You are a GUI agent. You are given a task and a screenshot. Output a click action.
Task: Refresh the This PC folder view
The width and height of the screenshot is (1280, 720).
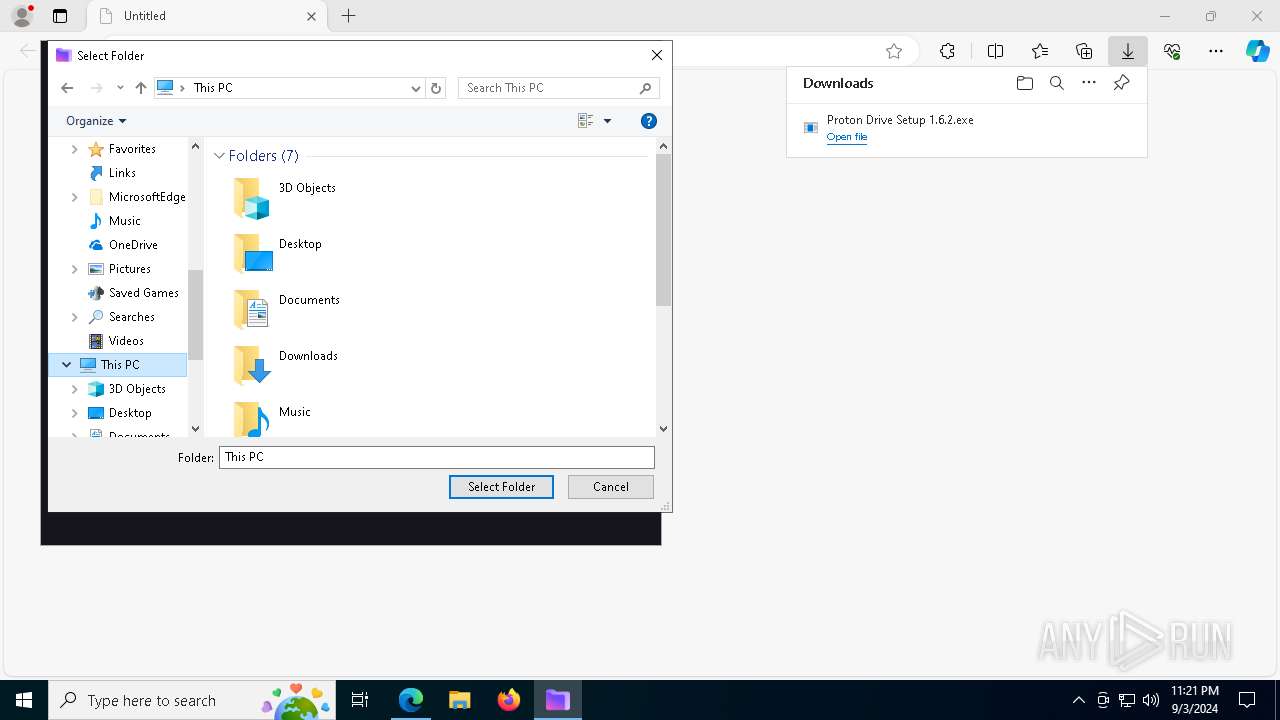point(436,88)
